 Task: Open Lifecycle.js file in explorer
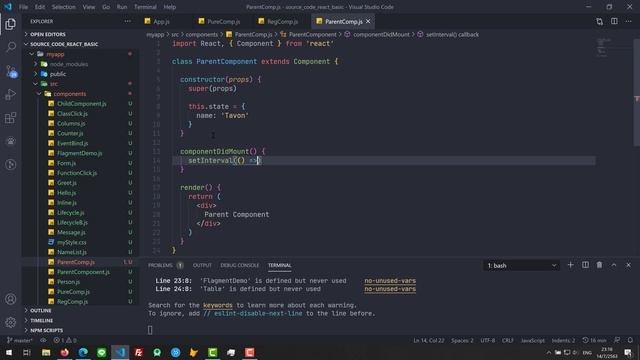[71, 213]
